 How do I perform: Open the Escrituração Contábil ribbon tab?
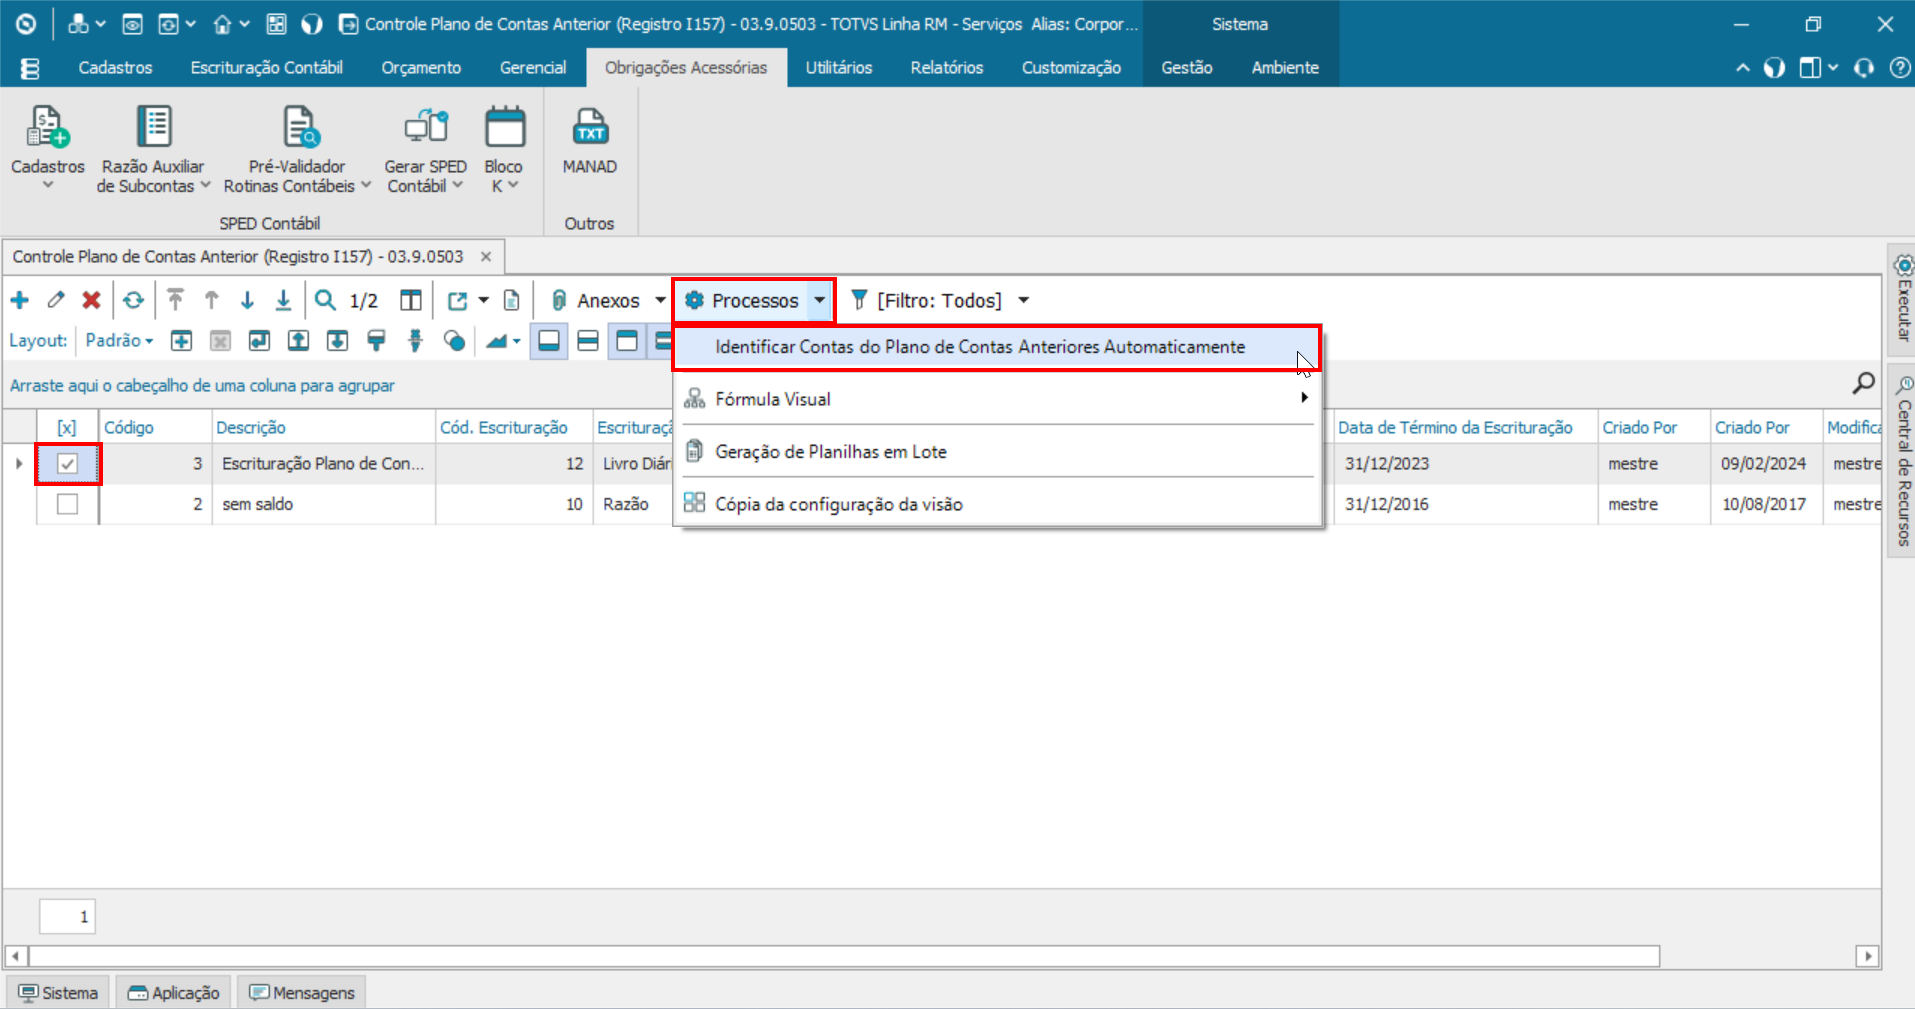click(266, 68)
